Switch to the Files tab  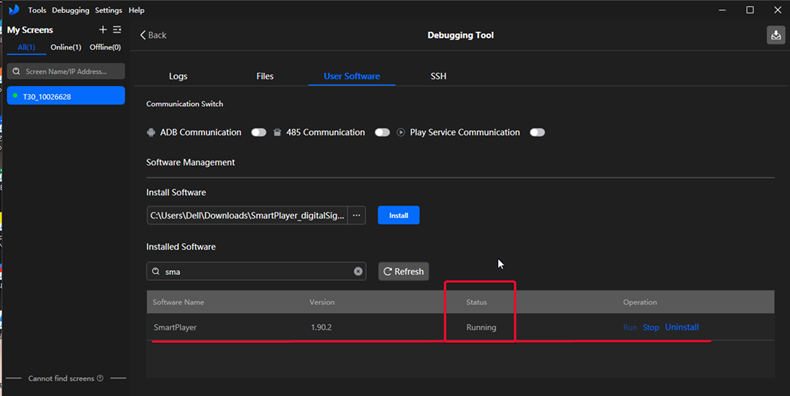tap(265, 76)
